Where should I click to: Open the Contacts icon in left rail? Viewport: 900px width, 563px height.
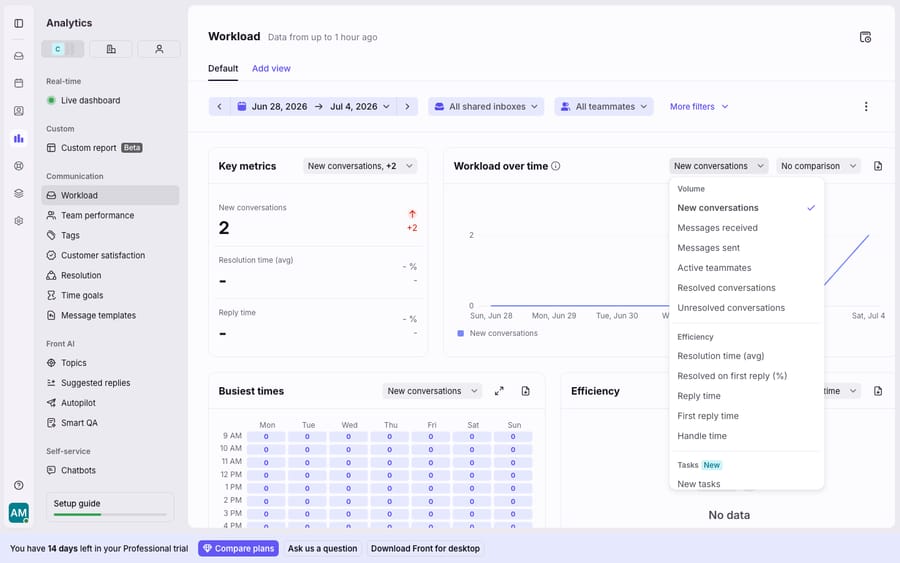[19, 111]
